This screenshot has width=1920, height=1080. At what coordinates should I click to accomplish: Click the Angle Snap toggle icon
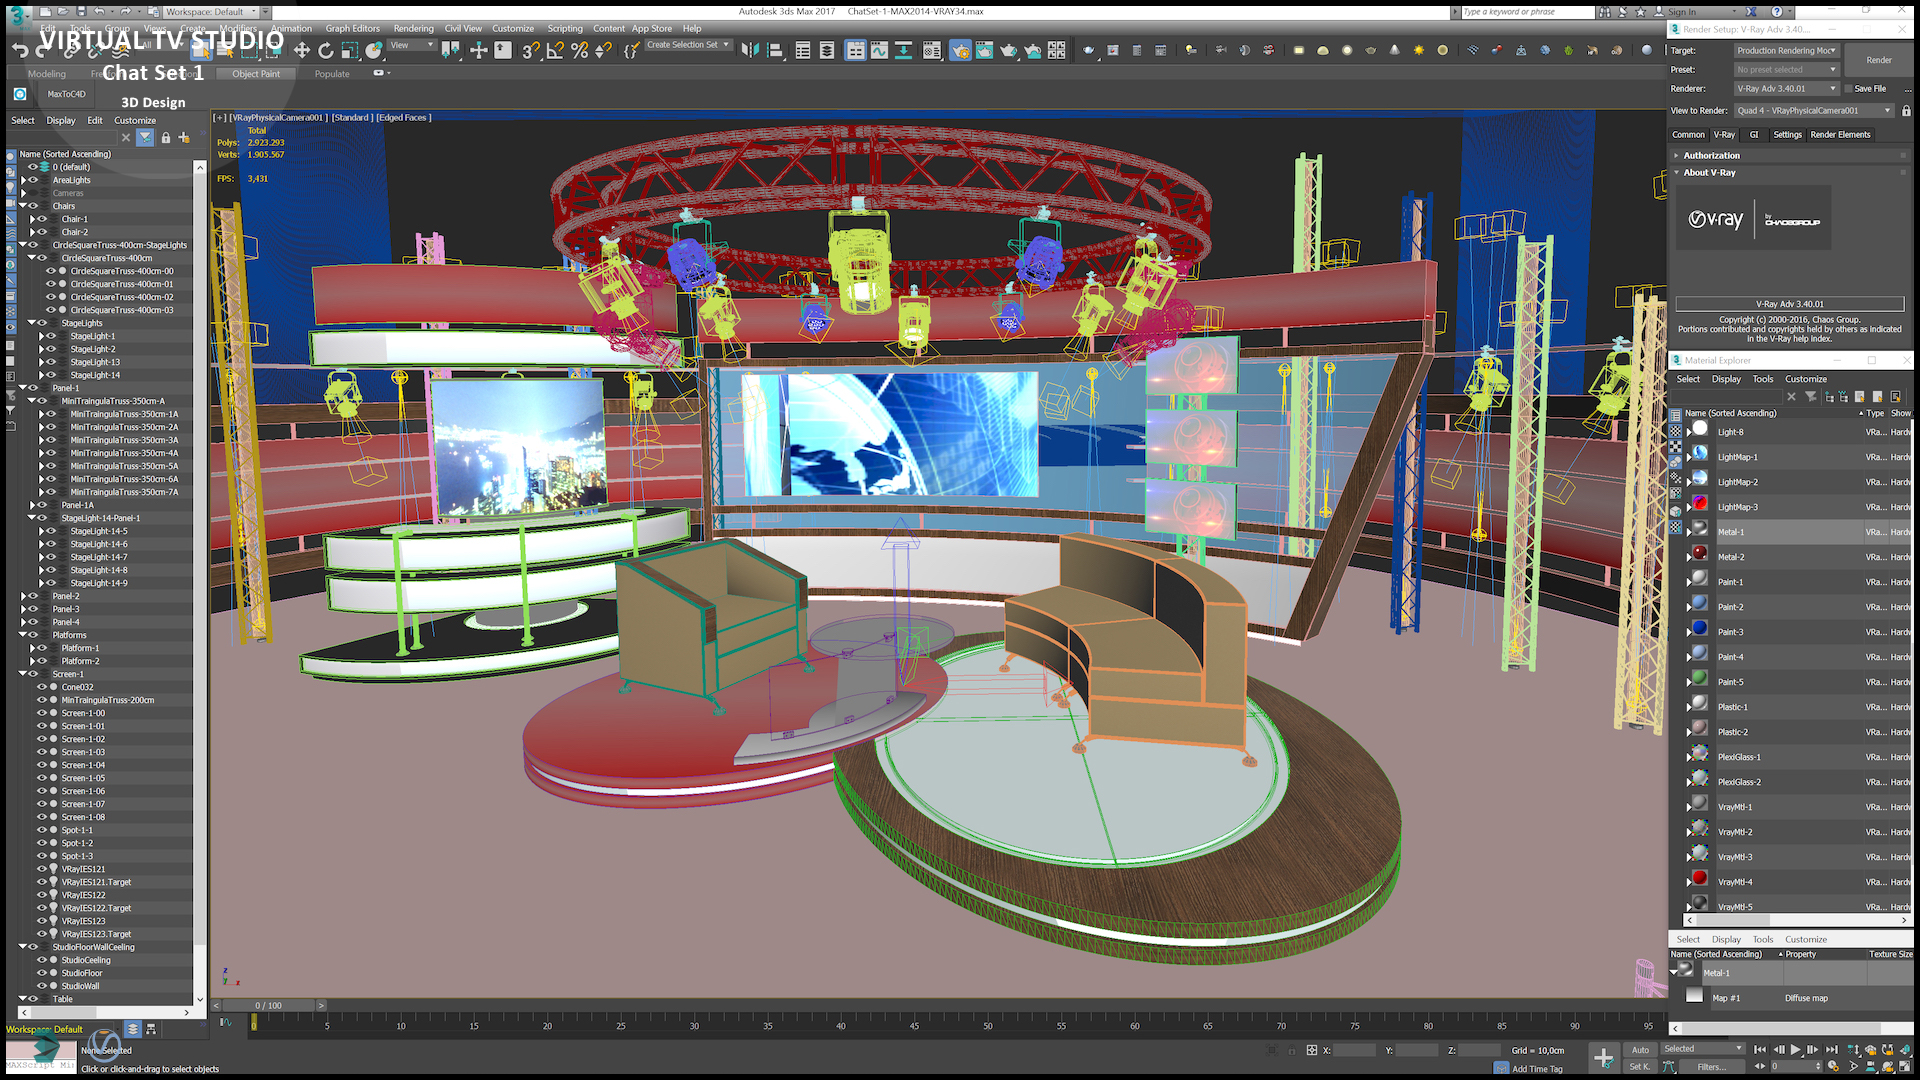click(x=555, y=50)
